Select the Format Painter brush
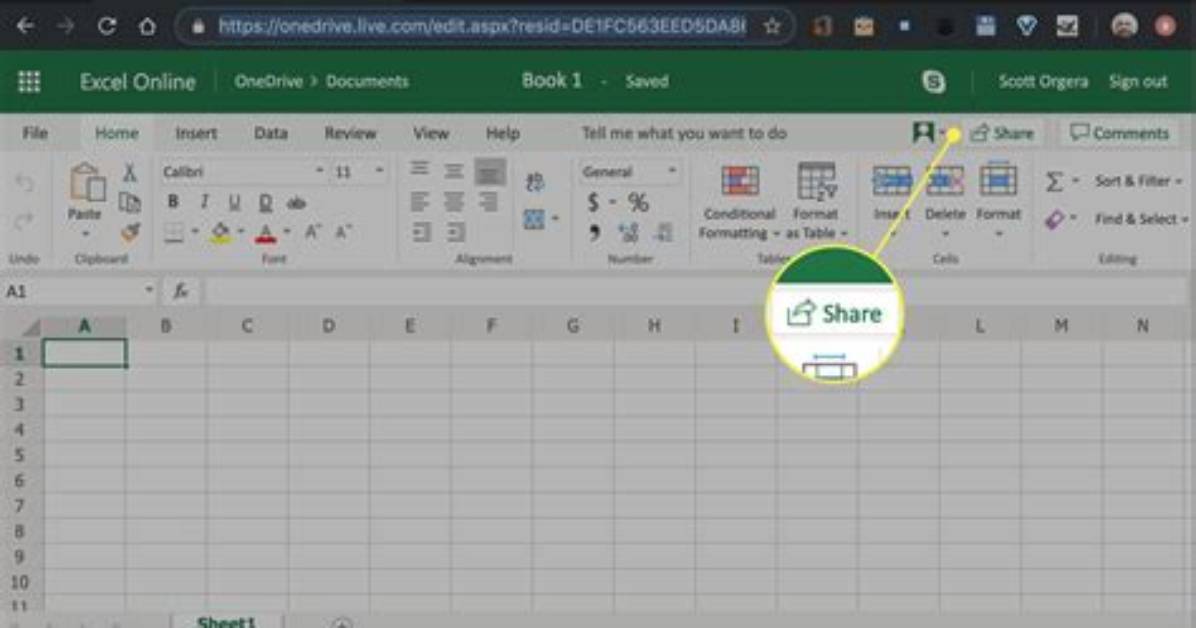The height and width of the screenshot is (628, 1196). point(130,231)
